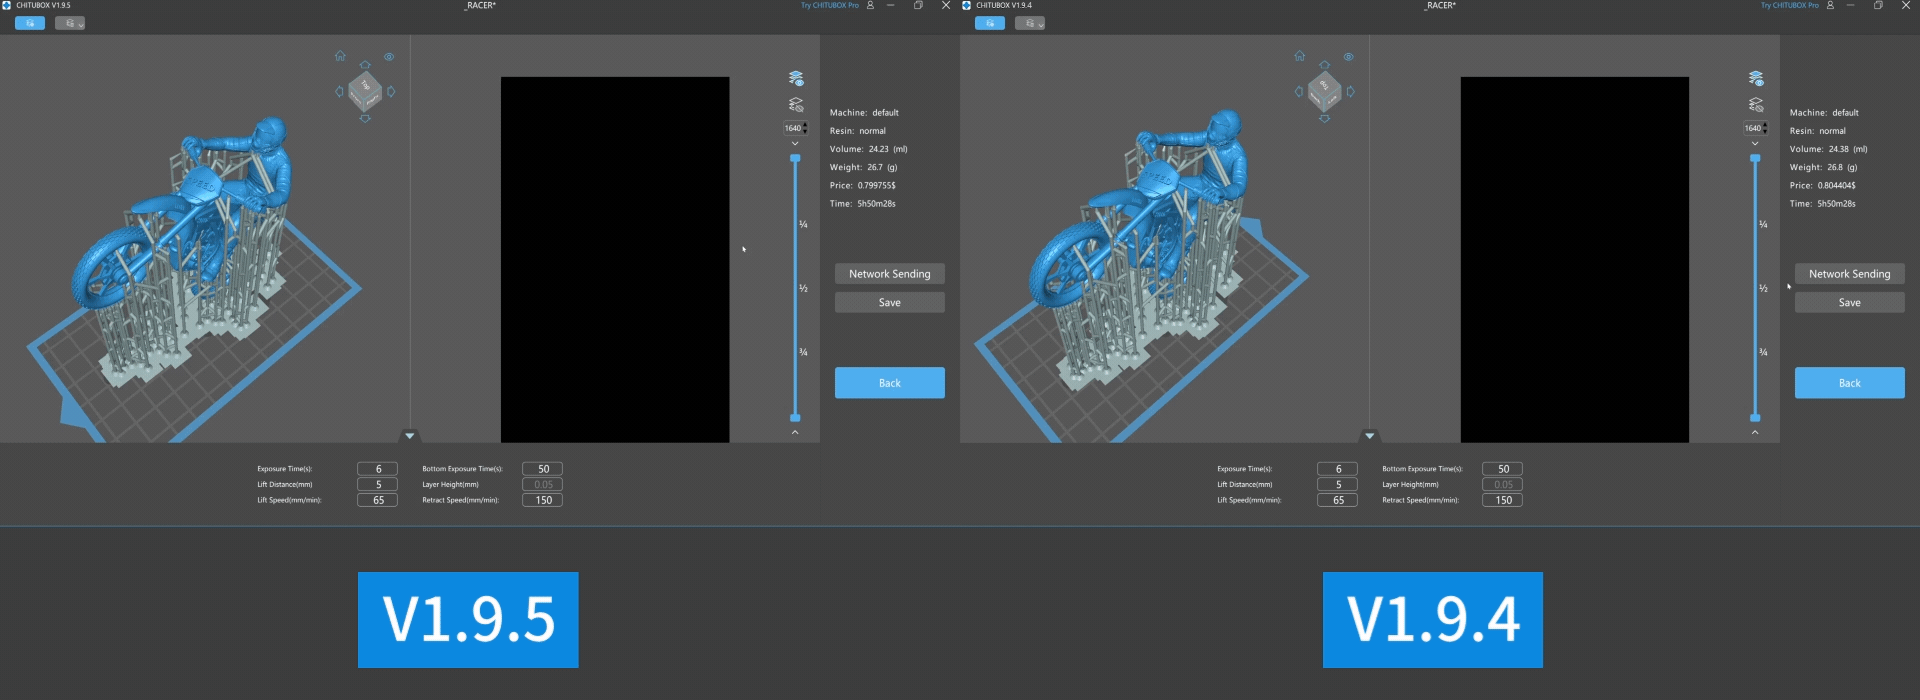Image resolution: width=1920 pixels, height=700 pixels.
Task: Collapse the V1.9.5 settings panel with the triangle
Action: (410, 436)
